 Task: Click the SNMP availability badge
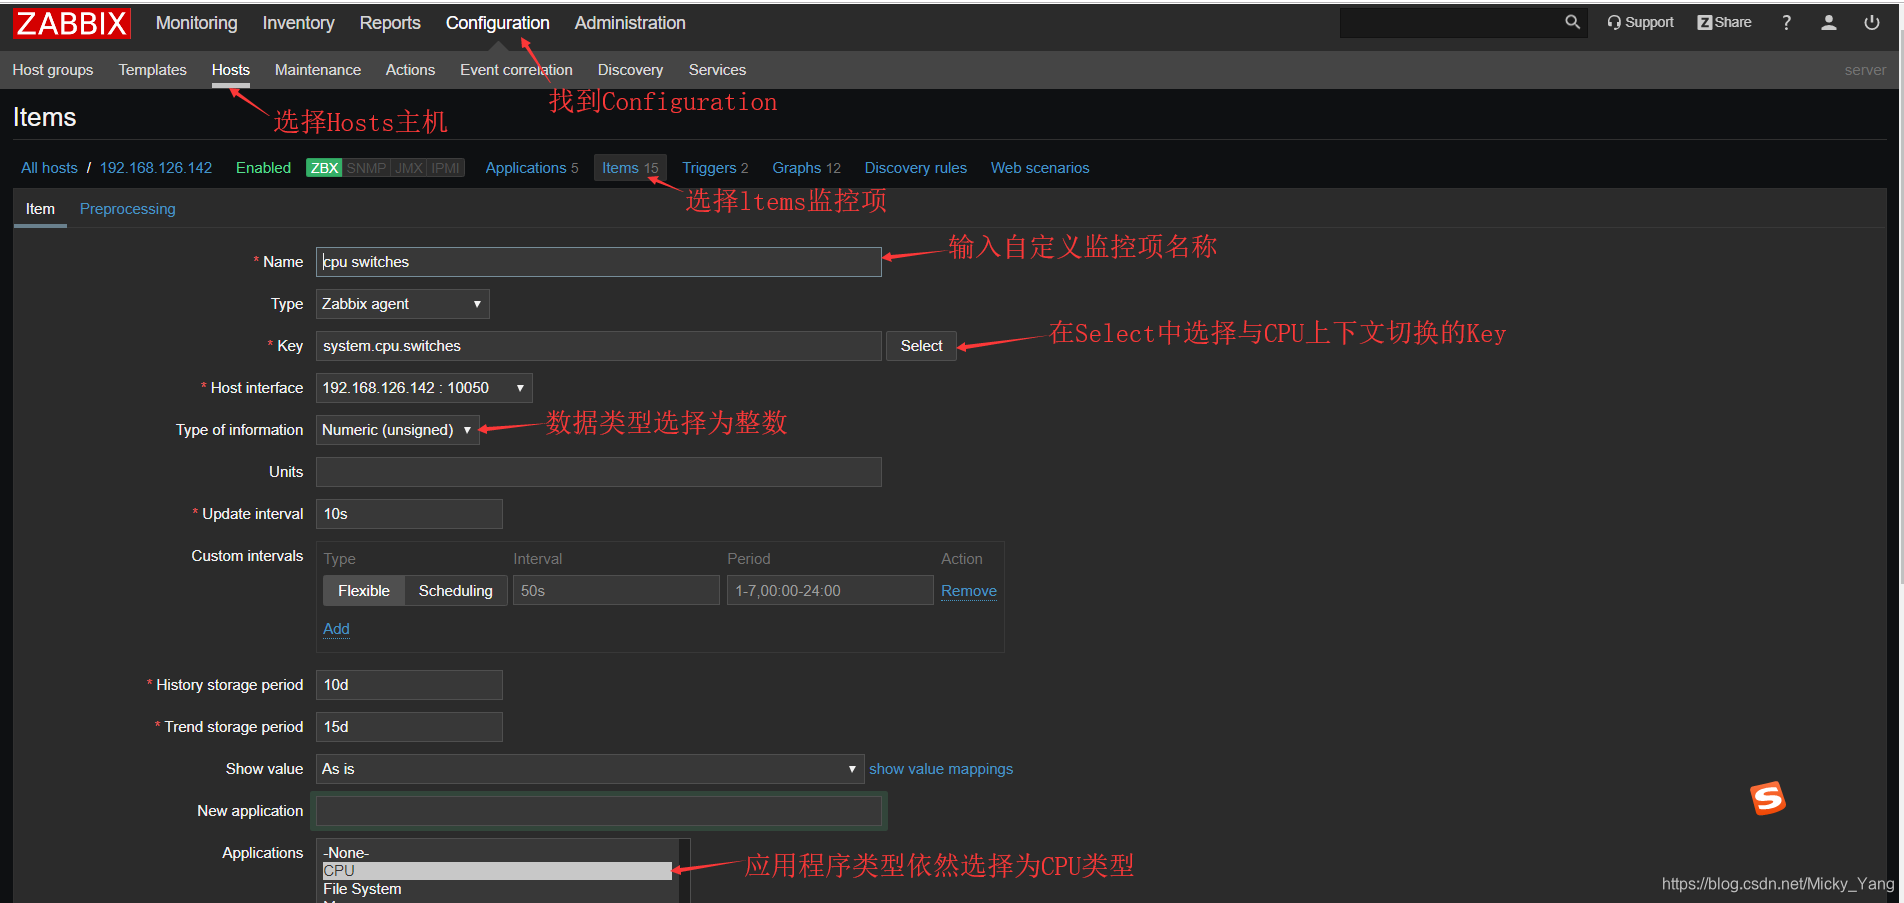(x=366, y=168)
